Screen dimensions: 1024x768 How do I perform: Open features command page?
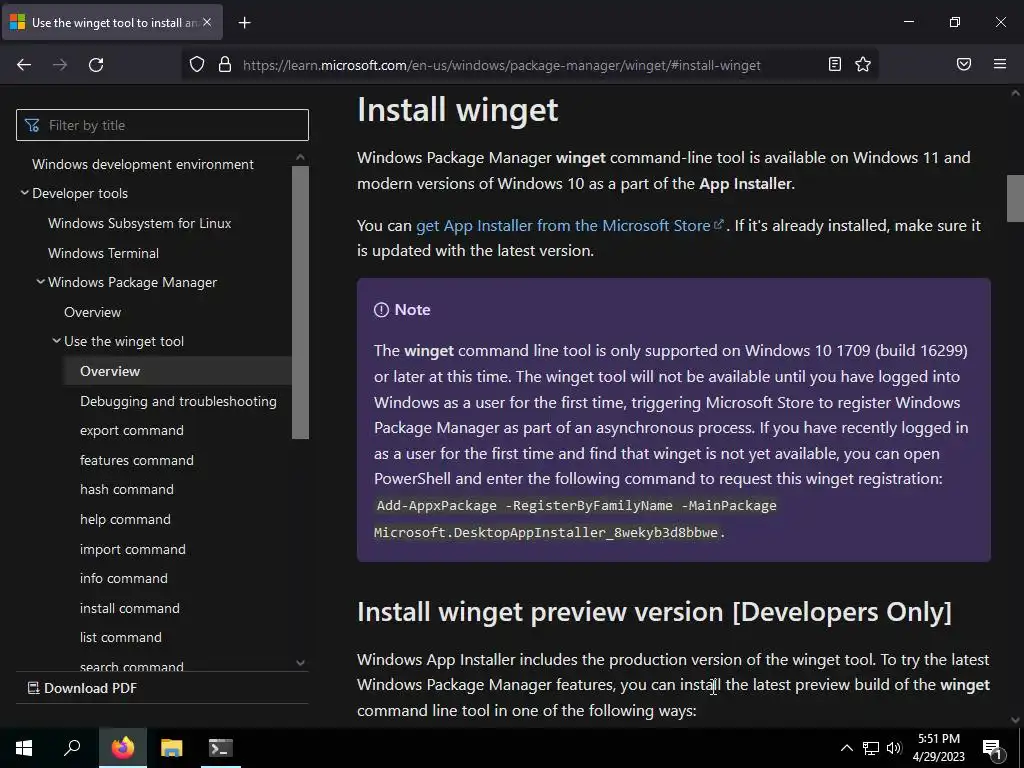pyautogui.click(x=136, y=460)
